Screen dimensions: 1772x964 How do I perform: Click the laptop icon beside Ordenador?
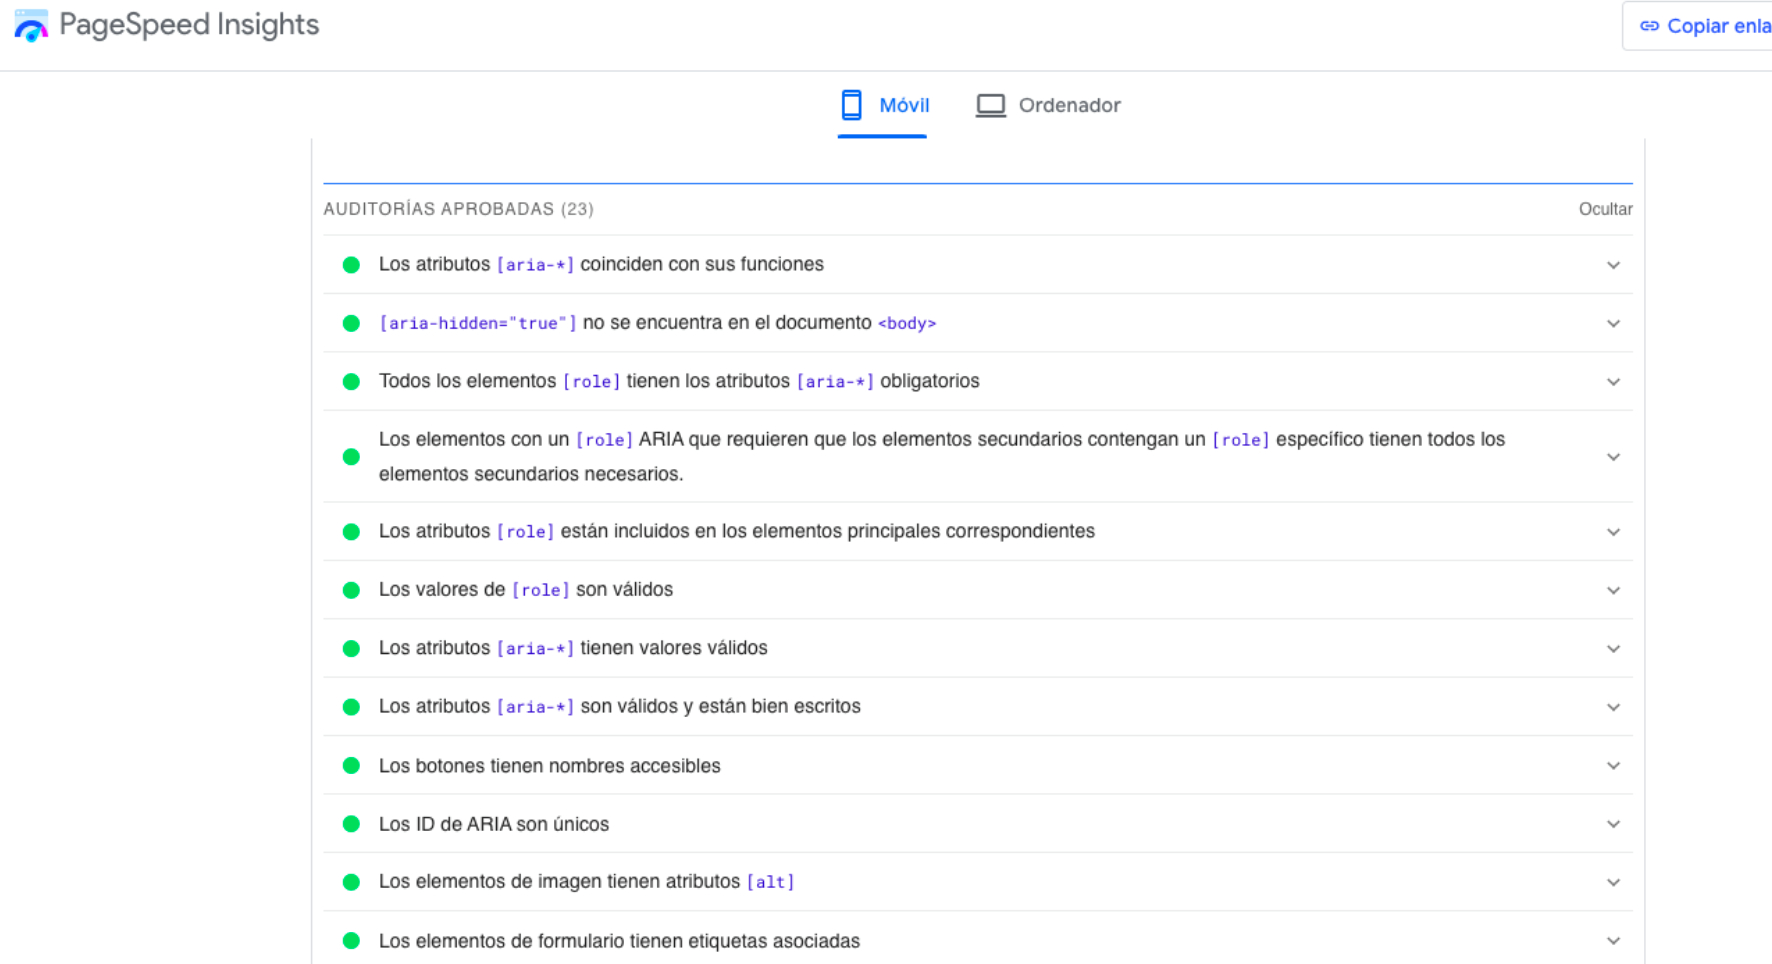(x=991, y=105)
